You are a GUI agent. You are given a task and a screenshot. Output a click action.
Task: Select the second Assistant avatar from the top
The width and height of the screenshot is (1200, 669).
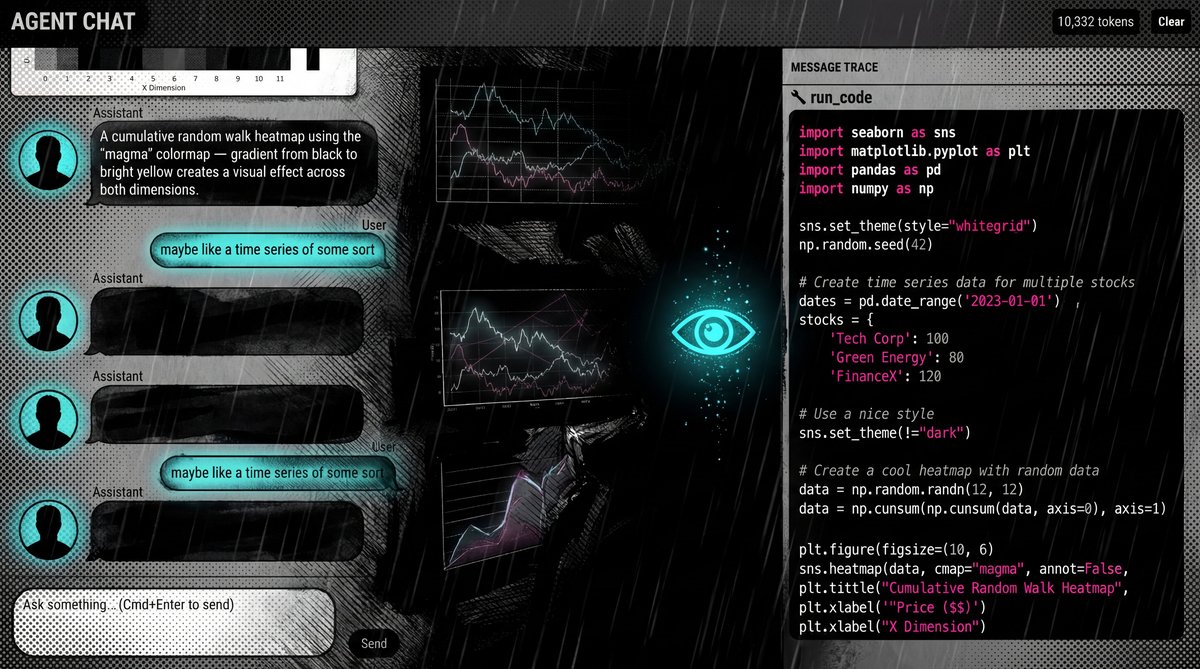click(x=47, y=320)
